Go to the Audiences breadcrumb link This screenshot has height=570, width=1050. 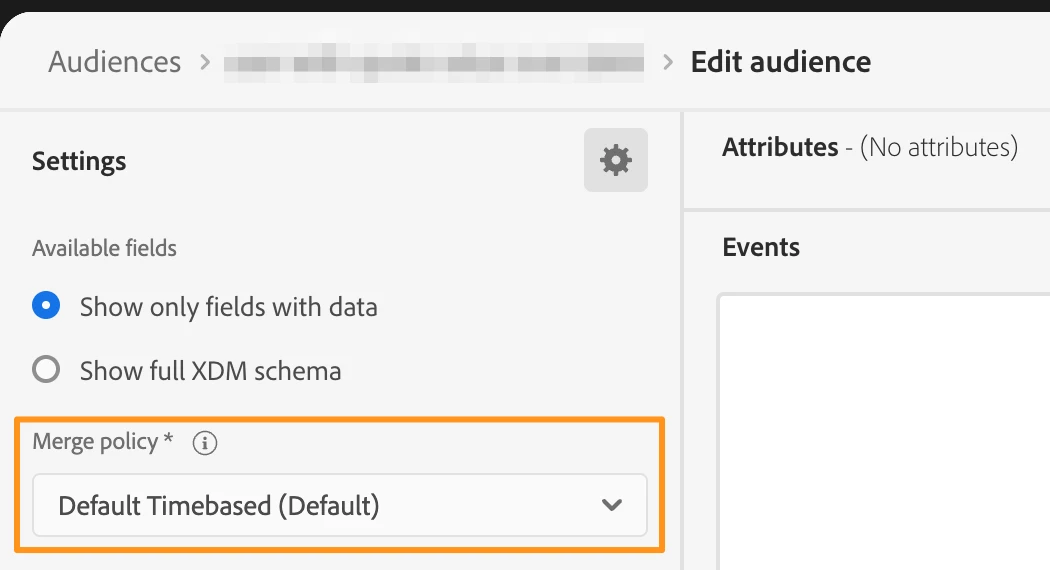pyautogui.click(x=115, y=62)
